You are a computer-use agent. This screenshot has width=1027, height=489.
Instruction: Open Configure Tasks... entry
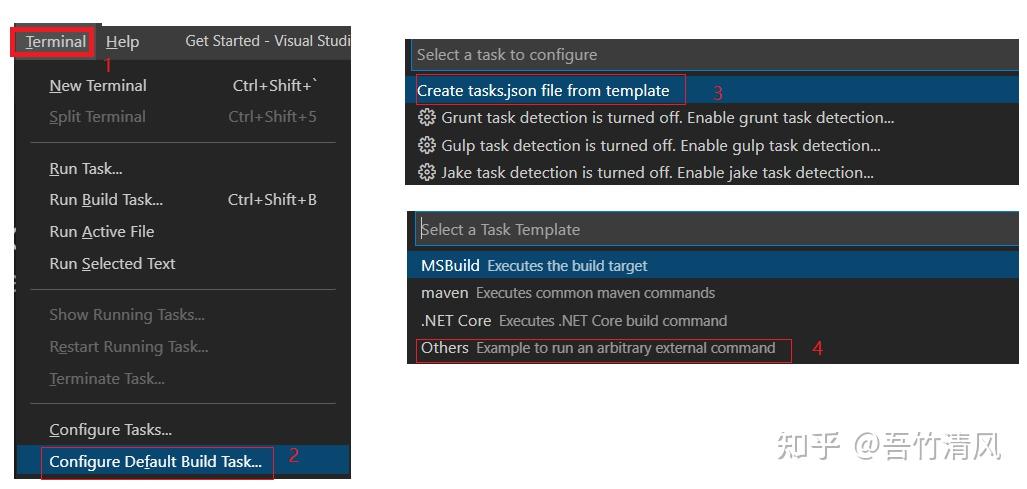click(x=183, y=430)
